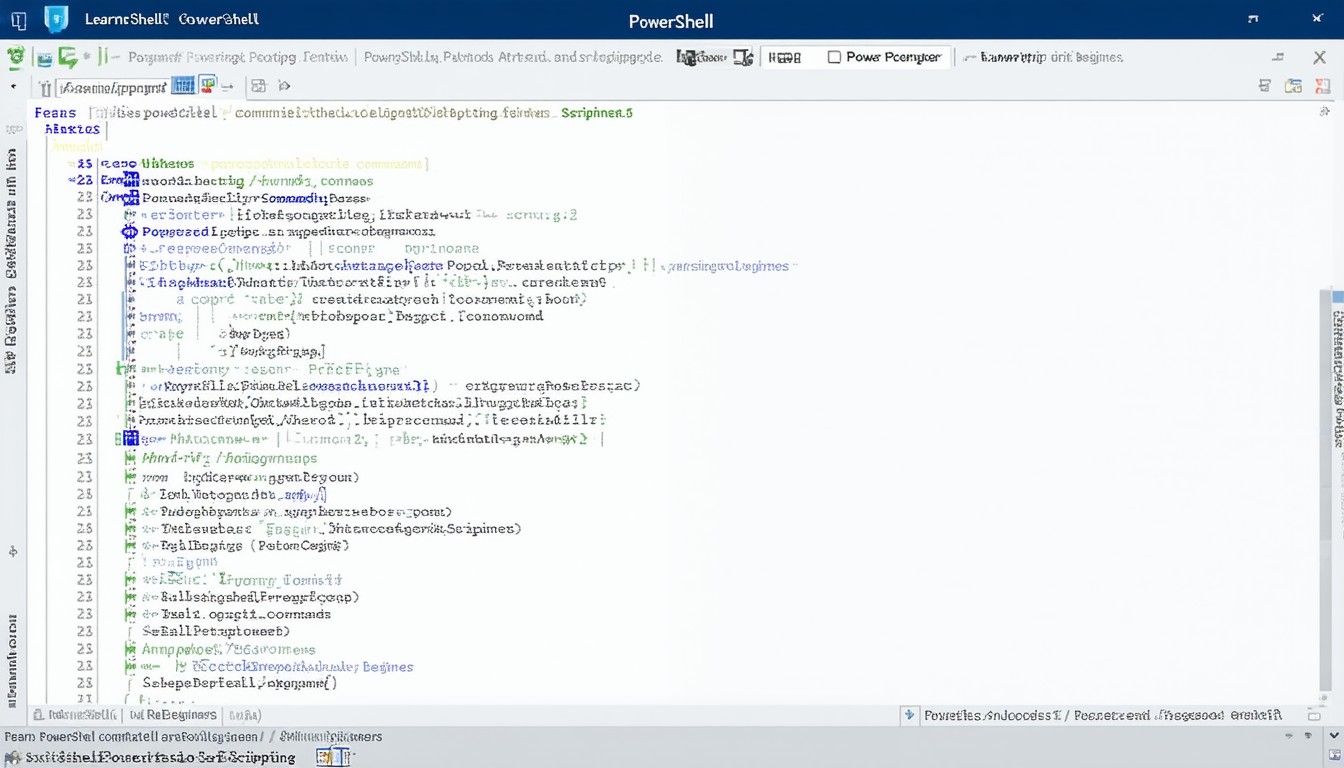
Task: Click the green bug icon in toolbar
Action: point(16,58)
